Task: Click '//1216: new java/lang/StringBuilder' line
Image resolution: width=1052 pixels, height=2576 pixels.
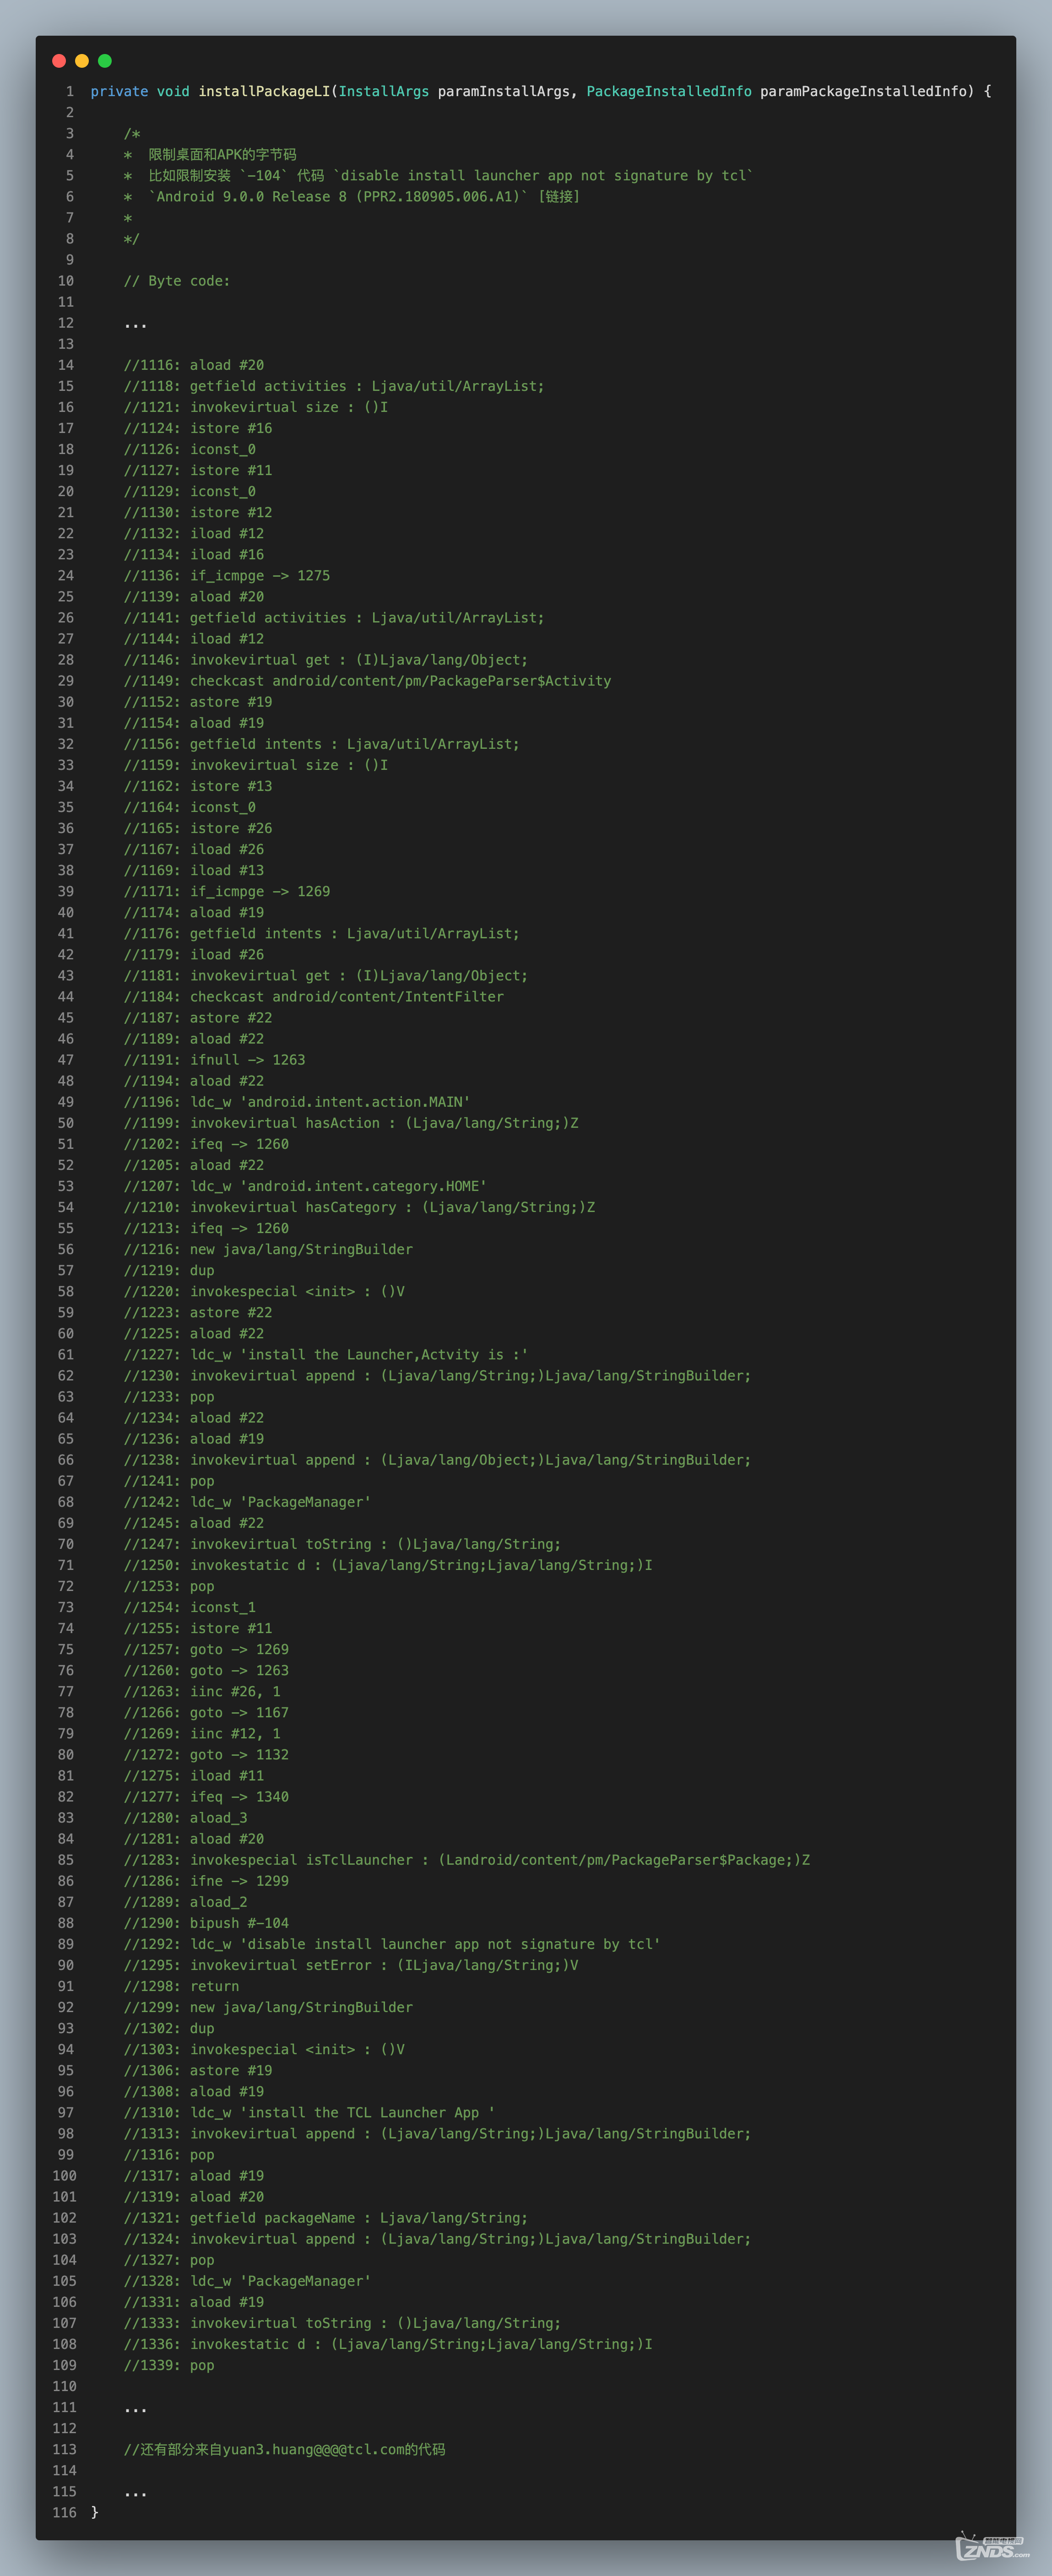Action: (268, 1249)
